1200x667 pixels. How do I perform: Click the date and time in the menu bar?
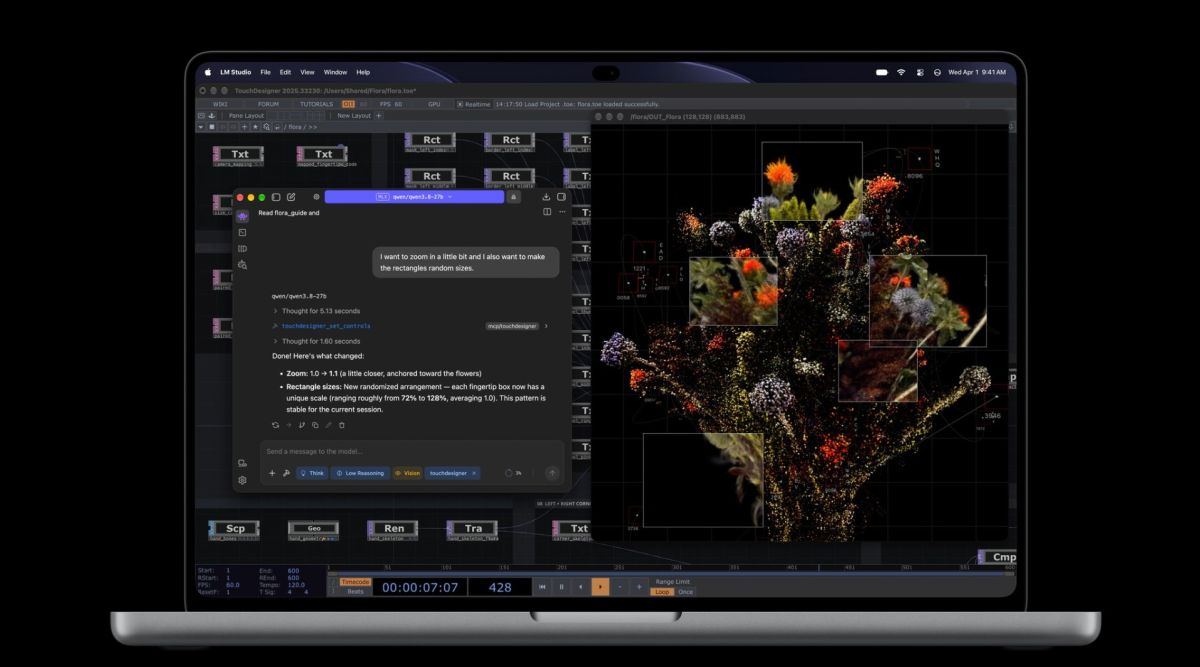[977, 72]
